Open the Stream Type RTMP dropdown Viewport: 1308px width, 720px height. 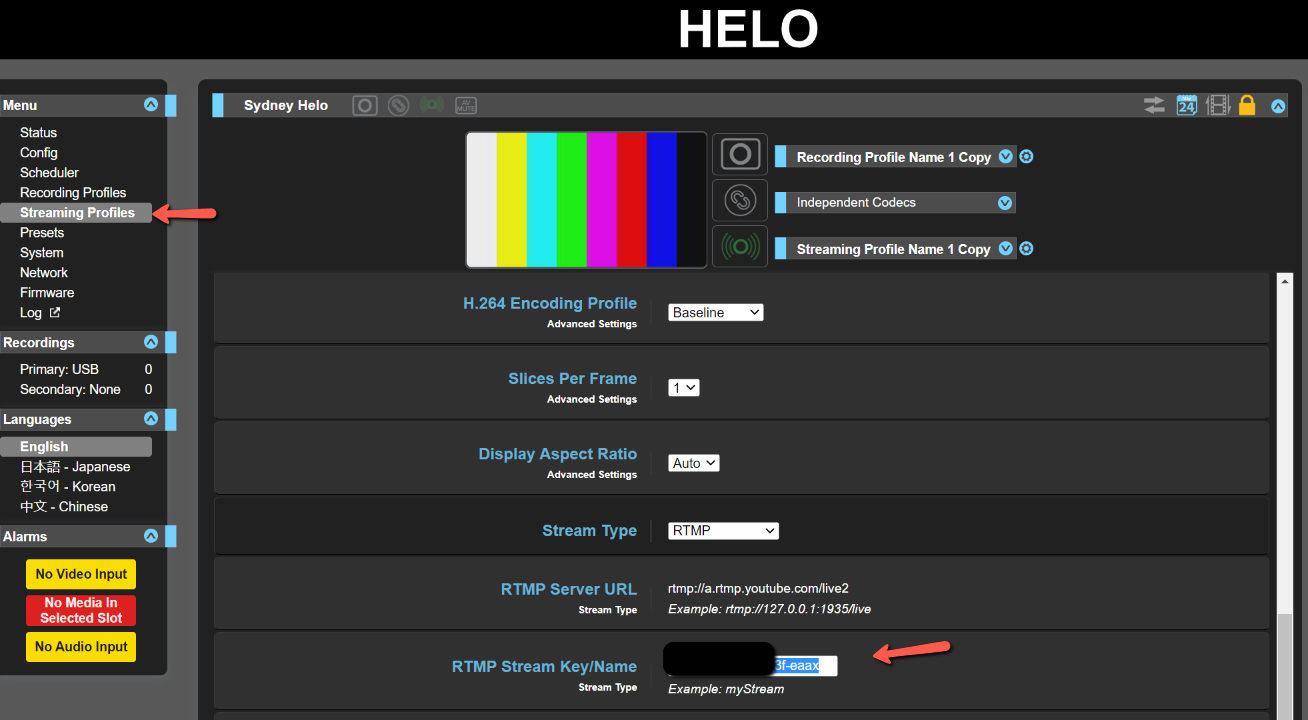pos(724,531)
